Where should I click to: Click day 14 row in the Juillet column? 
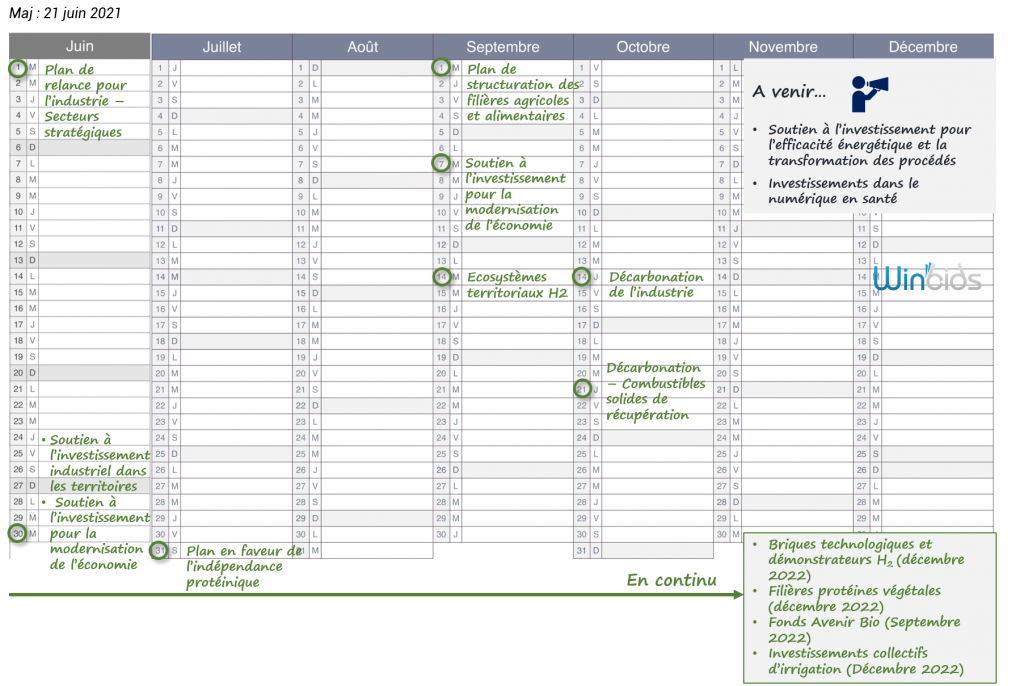[x=221, y=277]
